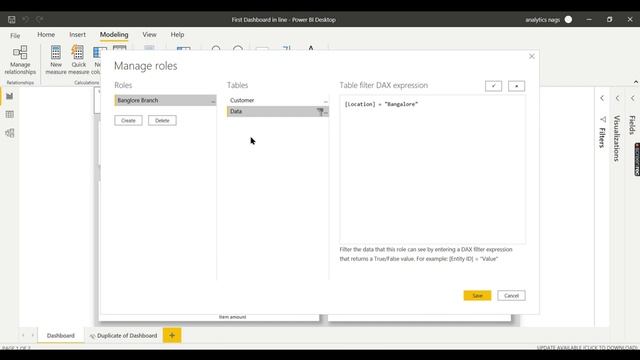Switch to Report view in left sidebar

(10, 96)
